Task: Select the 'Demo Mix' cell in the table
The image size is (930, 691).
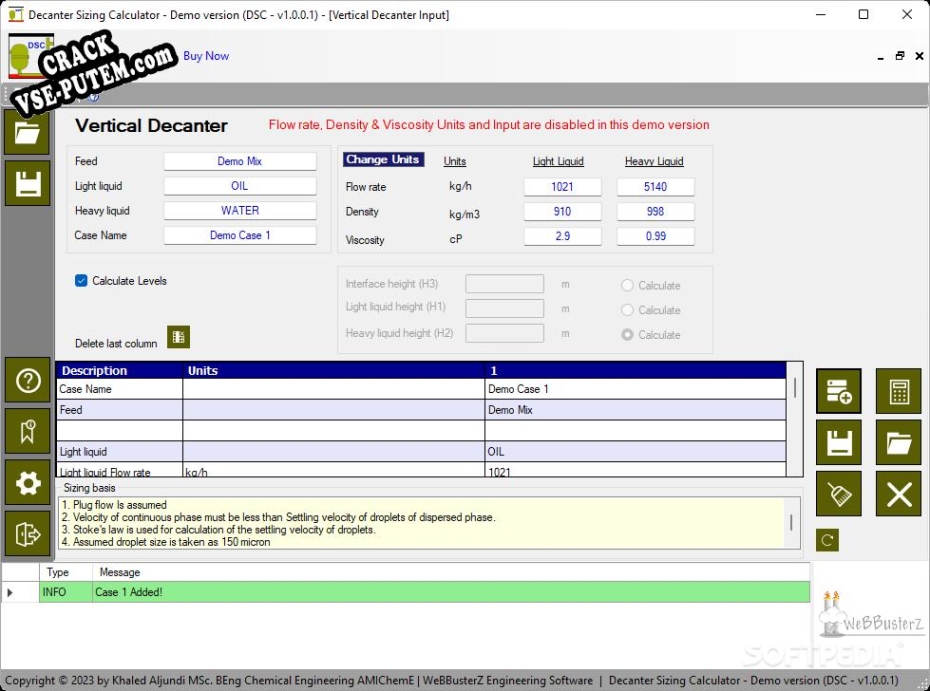Action: (635, 410)
